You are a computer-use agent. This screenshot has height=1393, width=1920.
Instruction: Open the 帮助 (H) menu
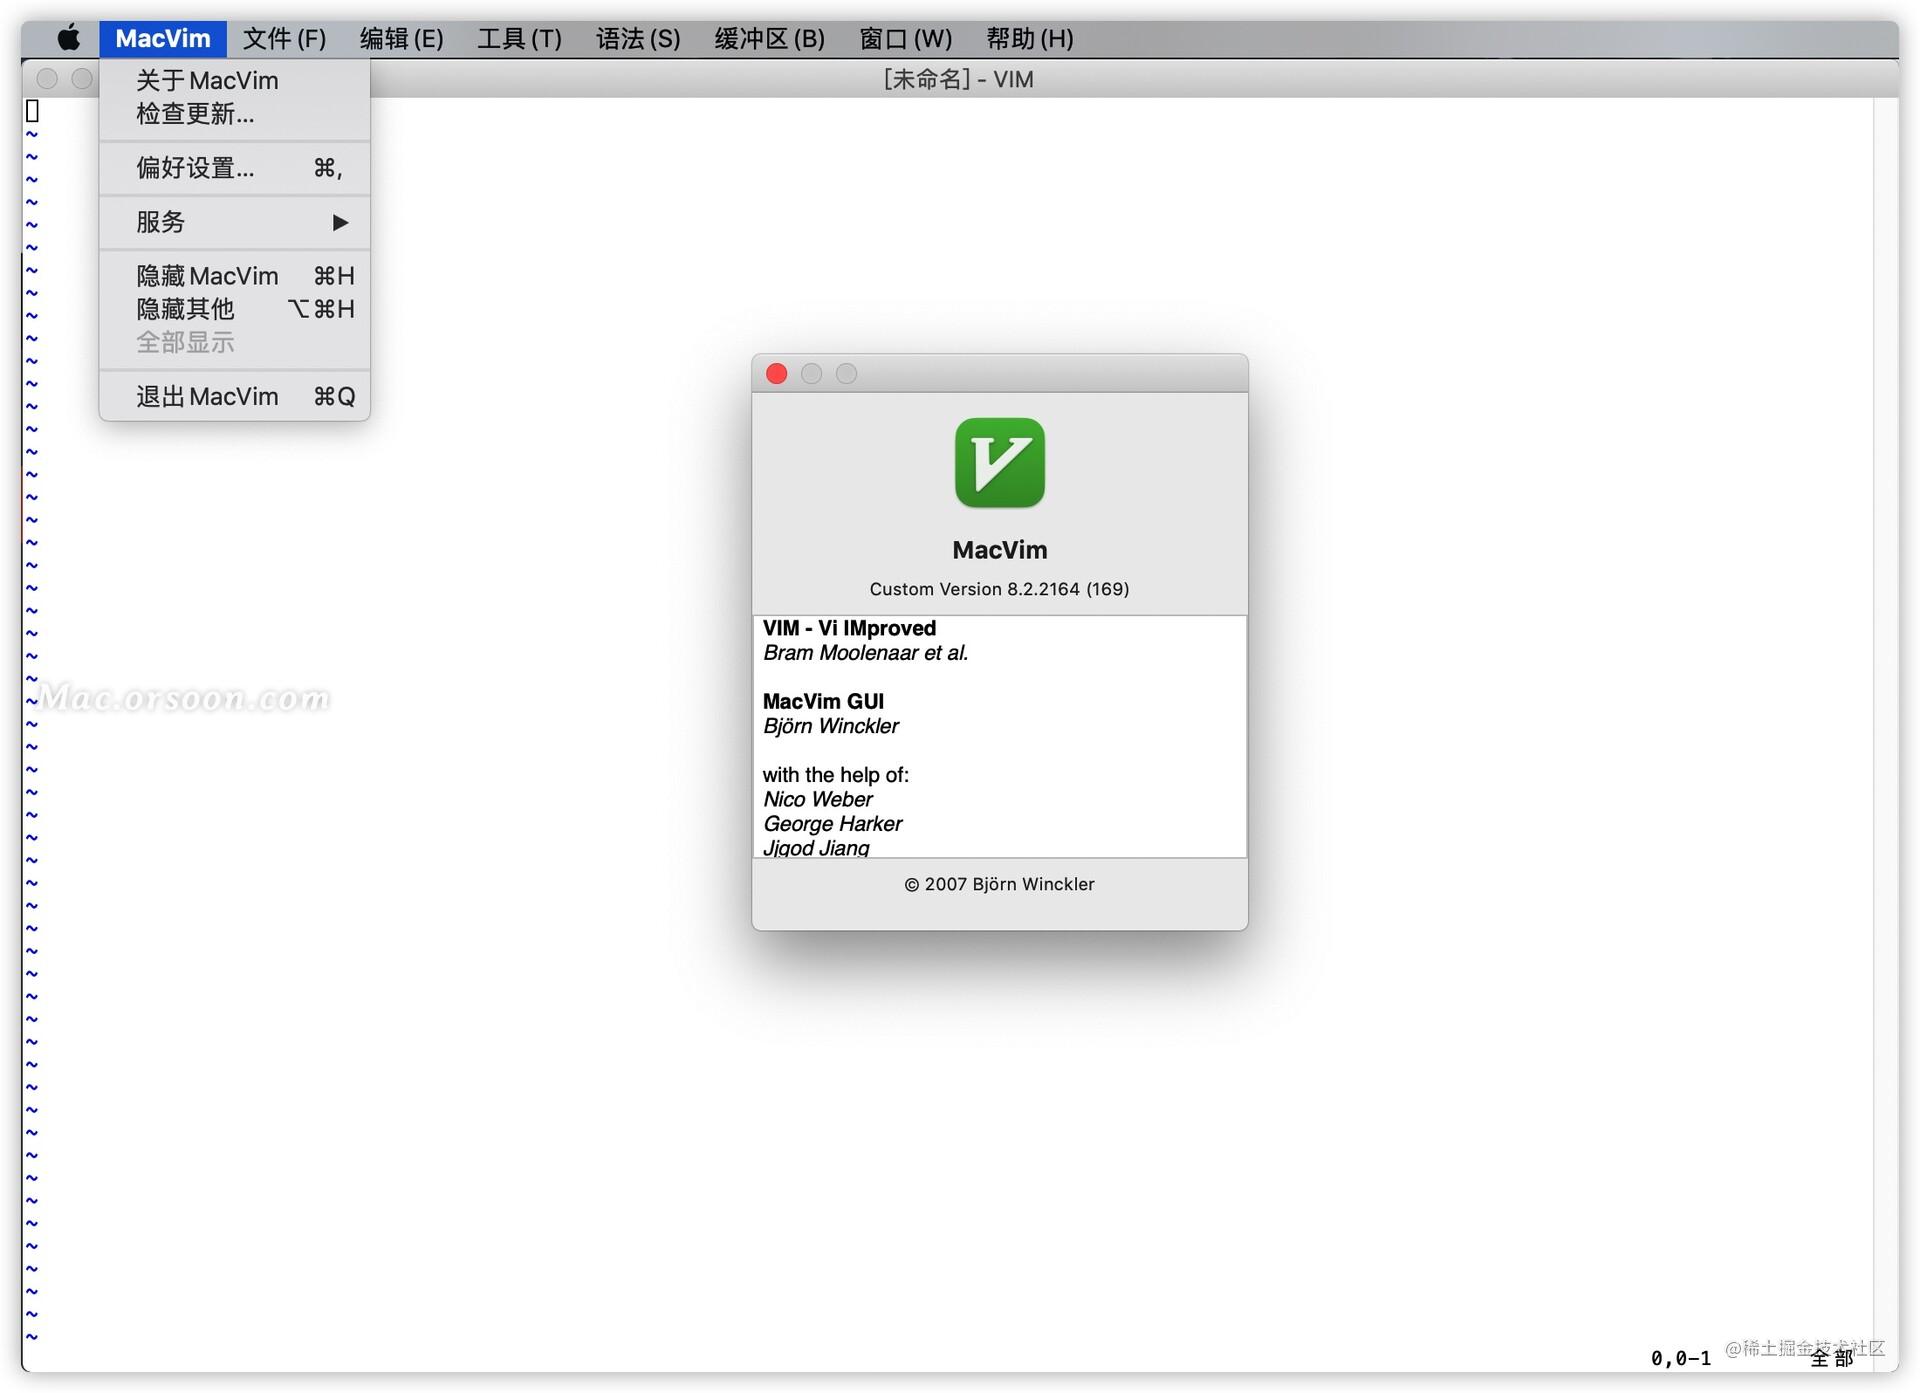coord(1029,39)
